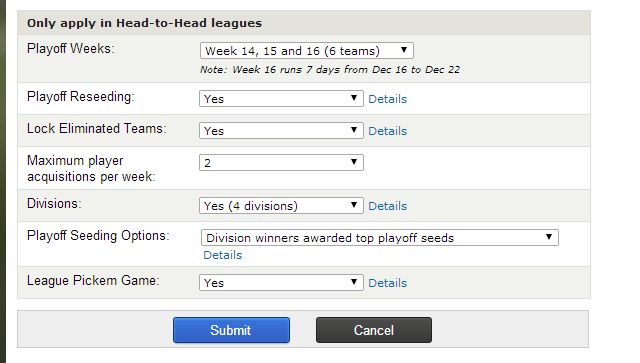Select the Head-to-Head leagues section header

point(144,23)
